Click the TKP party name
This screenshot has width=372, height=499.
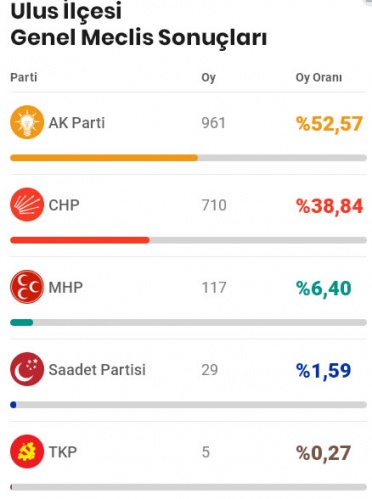point(63,452)
